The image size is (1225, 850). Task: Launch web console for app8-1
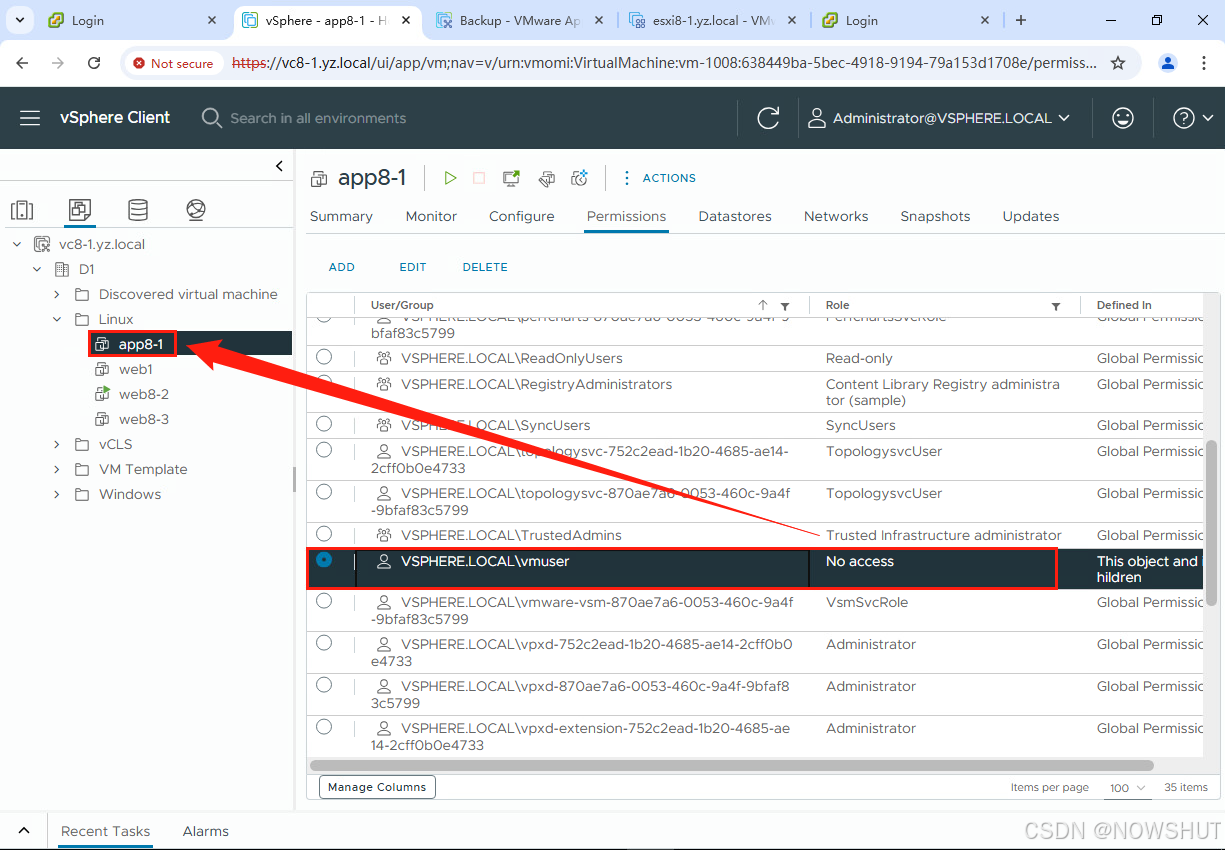[511, 178]
